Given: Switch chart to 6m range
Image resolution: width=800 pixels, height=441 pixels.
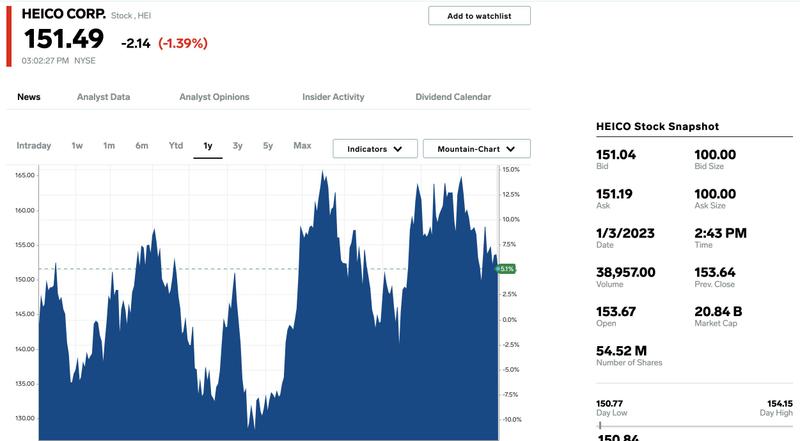Looking at the screenshot, I should (x=142, y=145).
